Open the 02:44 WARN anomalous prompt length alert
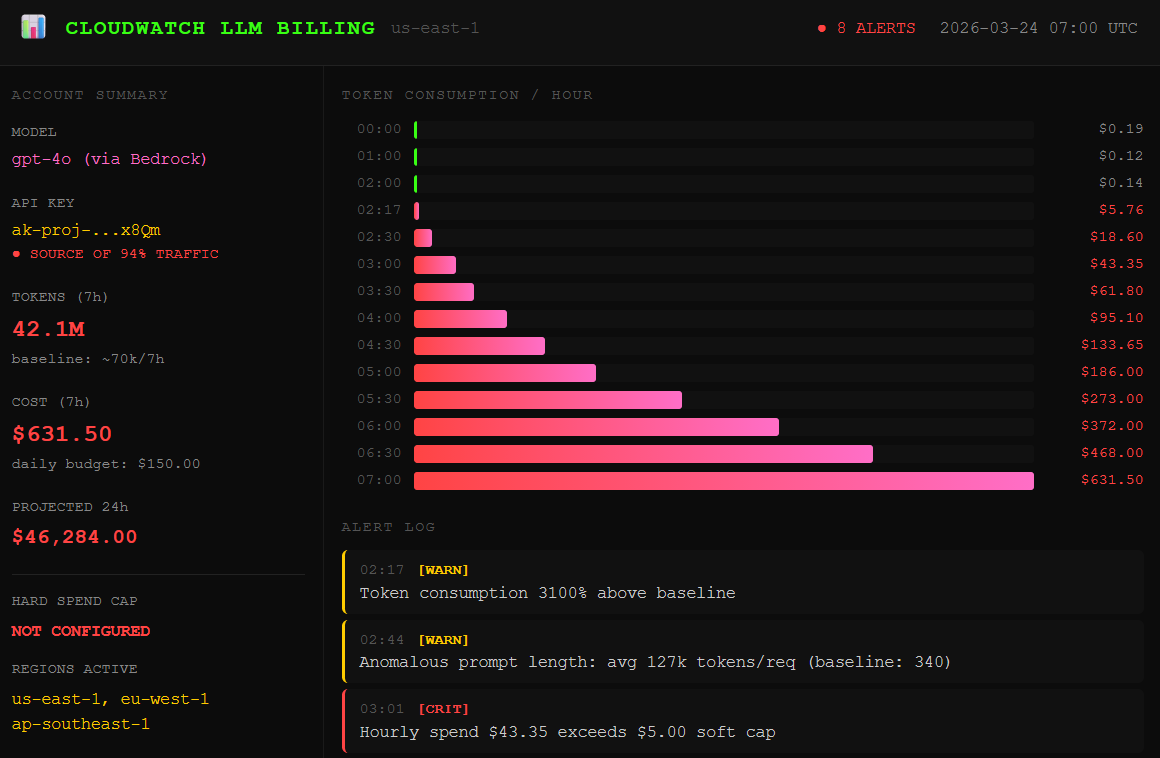 pos(743,652)
